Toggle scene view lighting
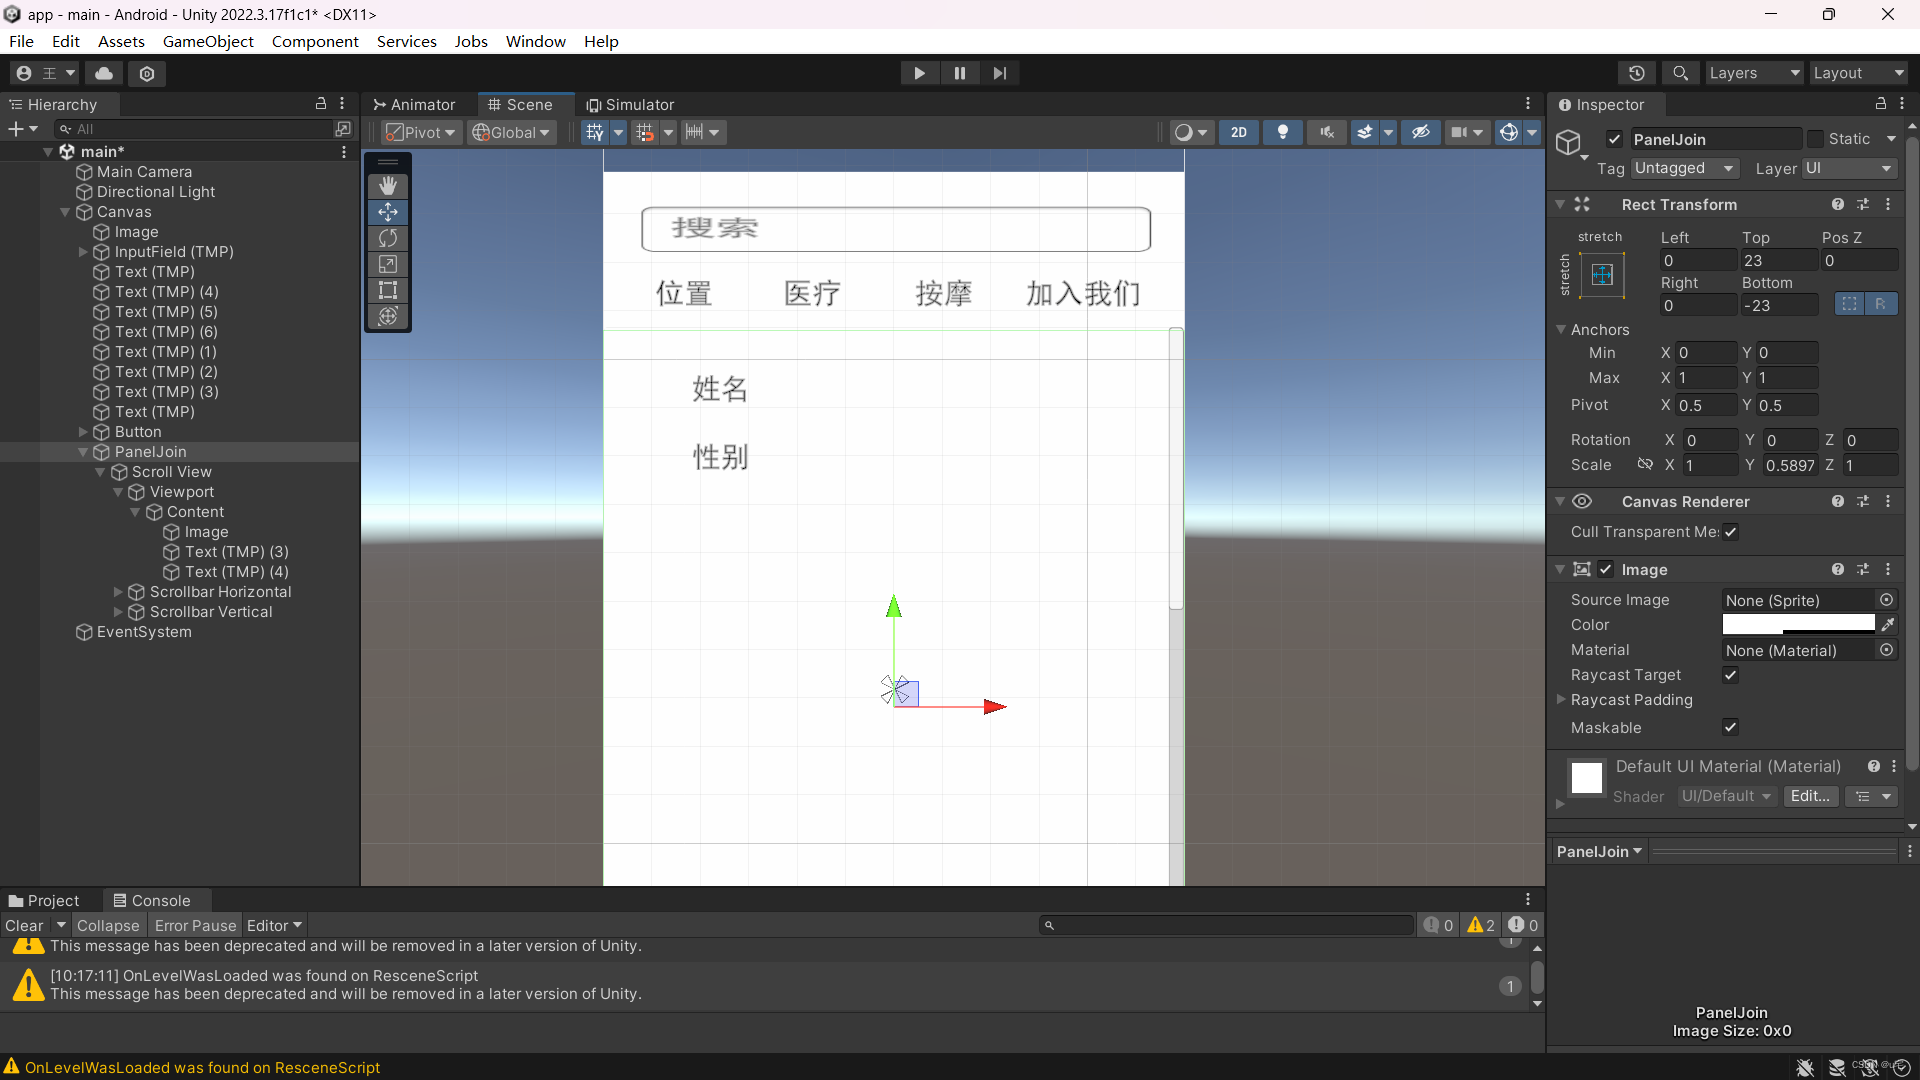1920x1080 pixels. (x=1283, y=132)
